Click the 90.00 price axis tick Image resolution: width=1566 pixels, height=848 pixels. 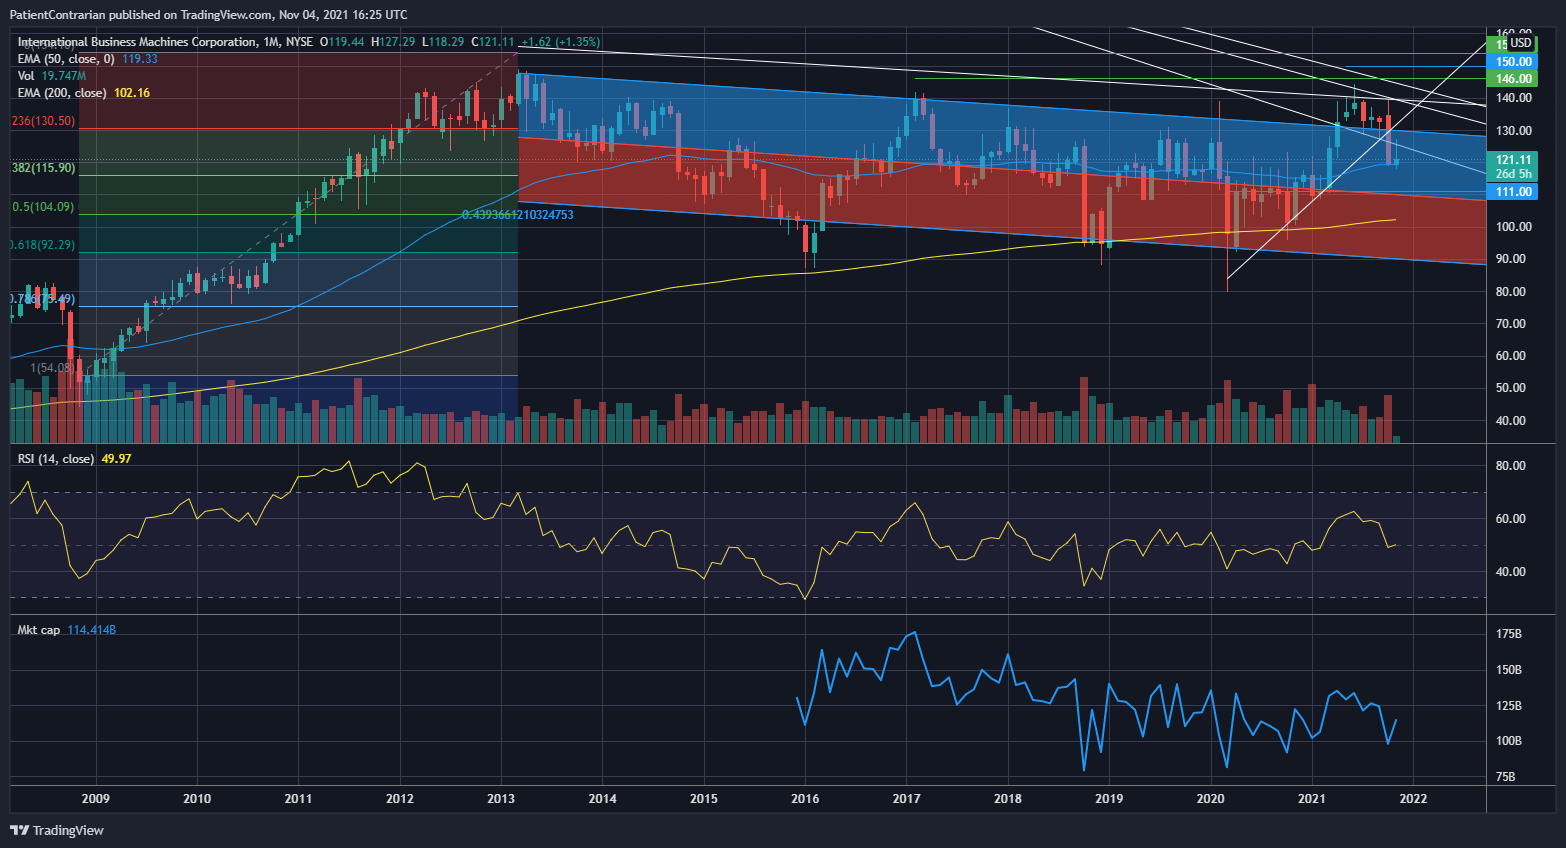tap(1511, 259)
